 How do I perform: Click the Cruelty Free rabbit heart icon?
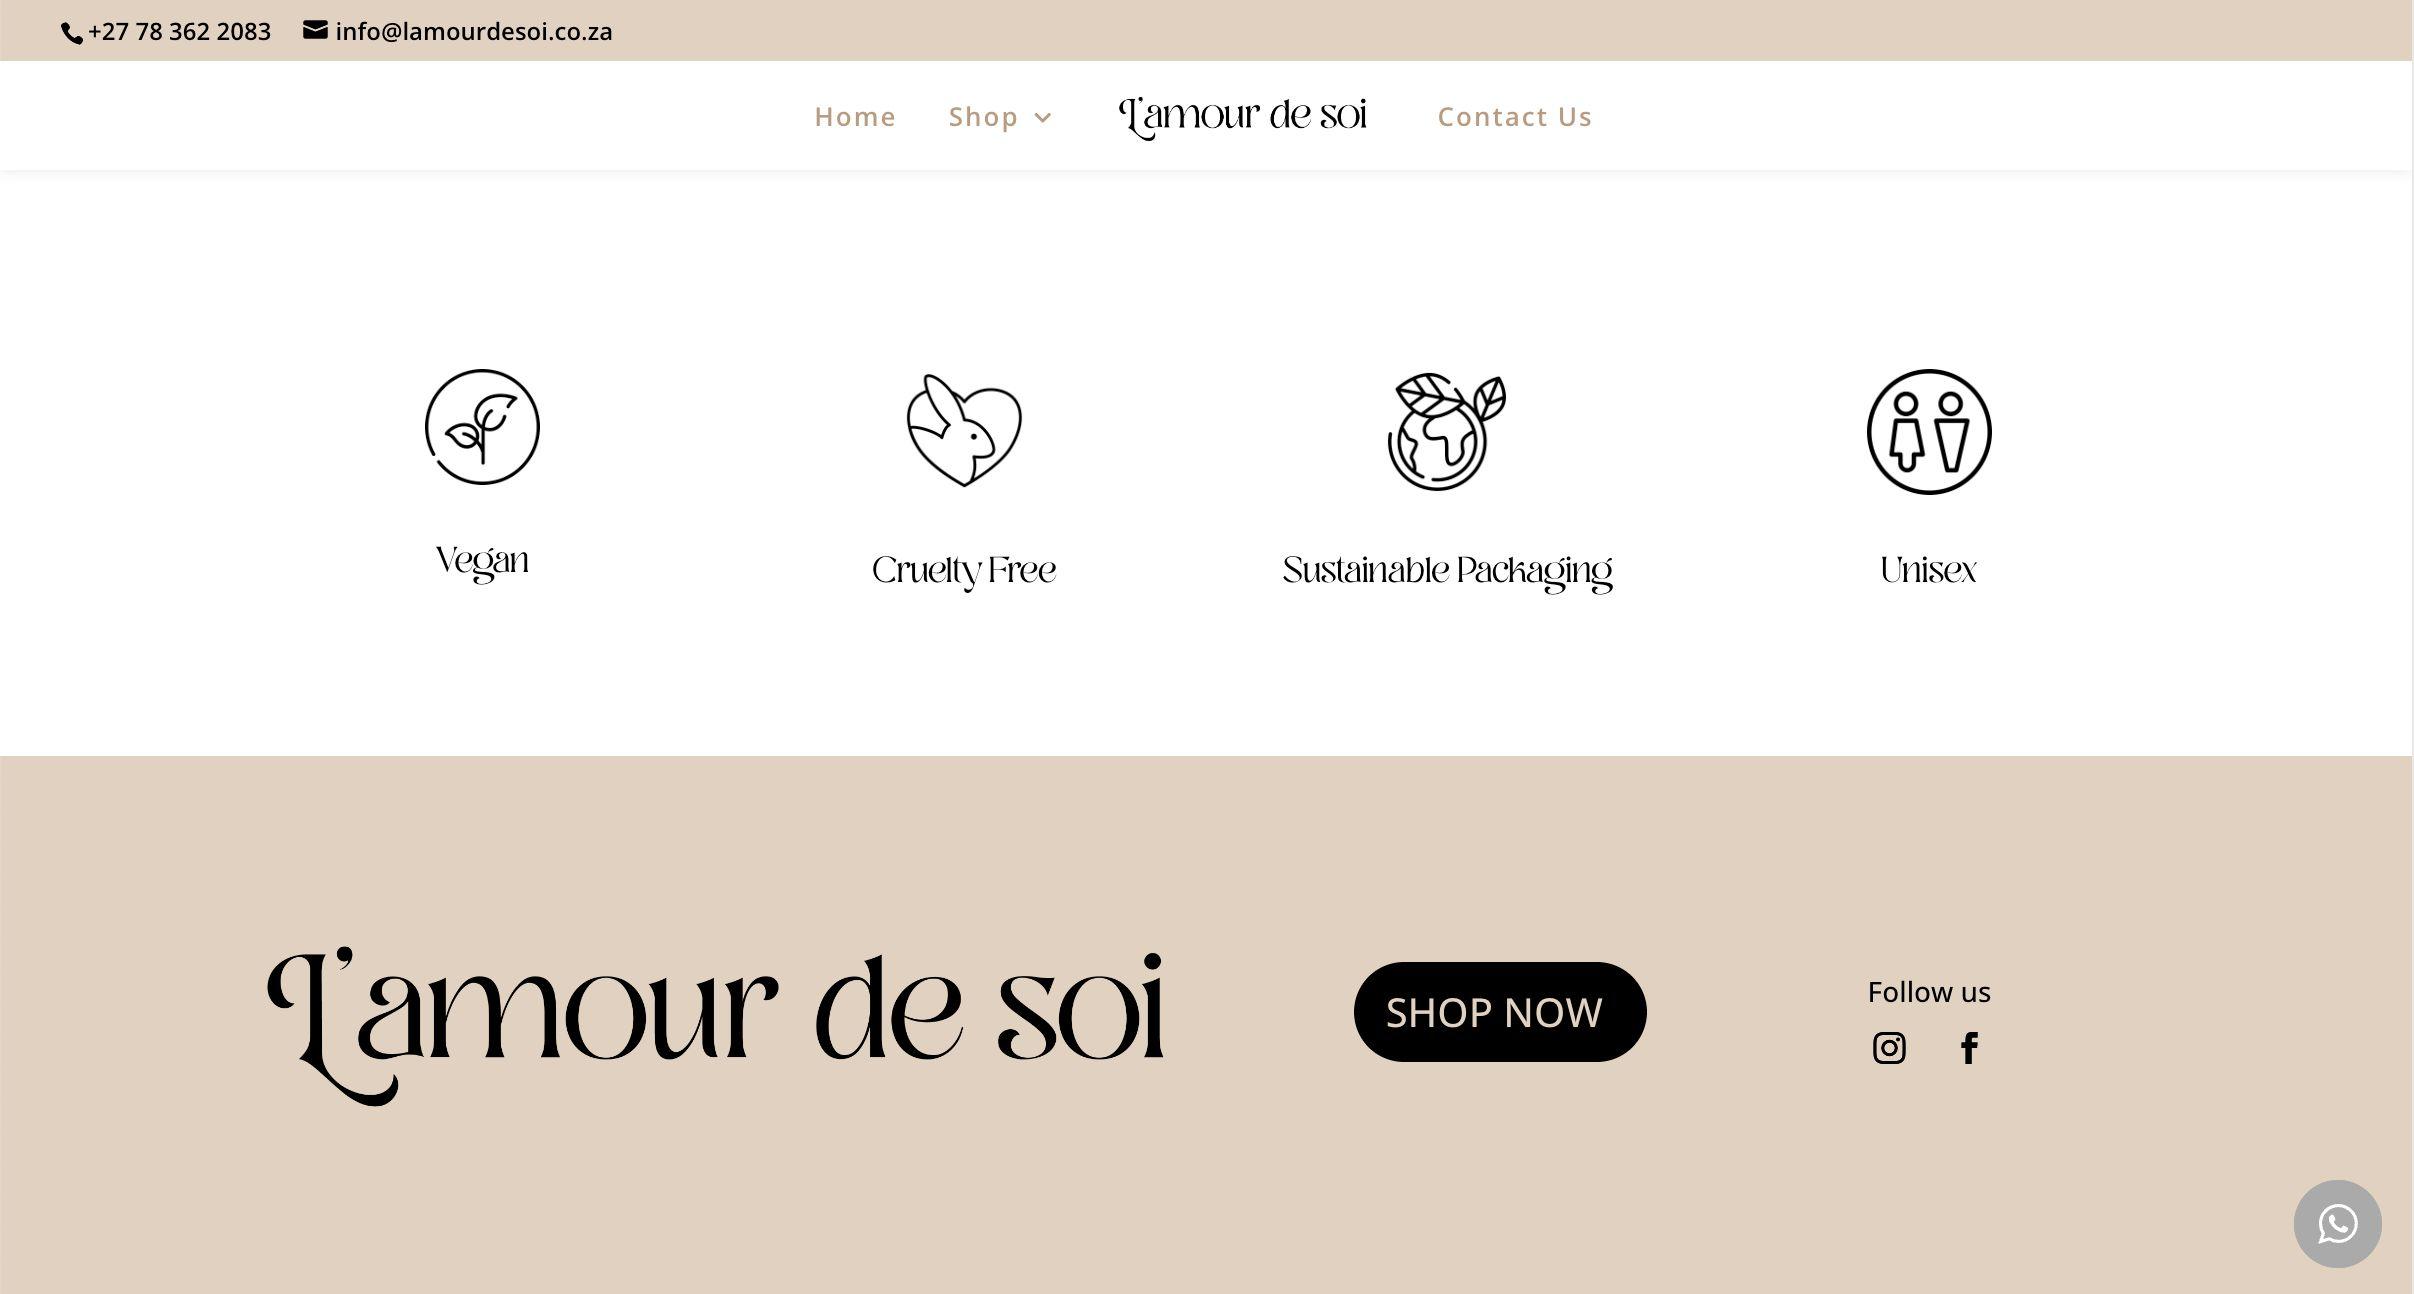(964, 431)
